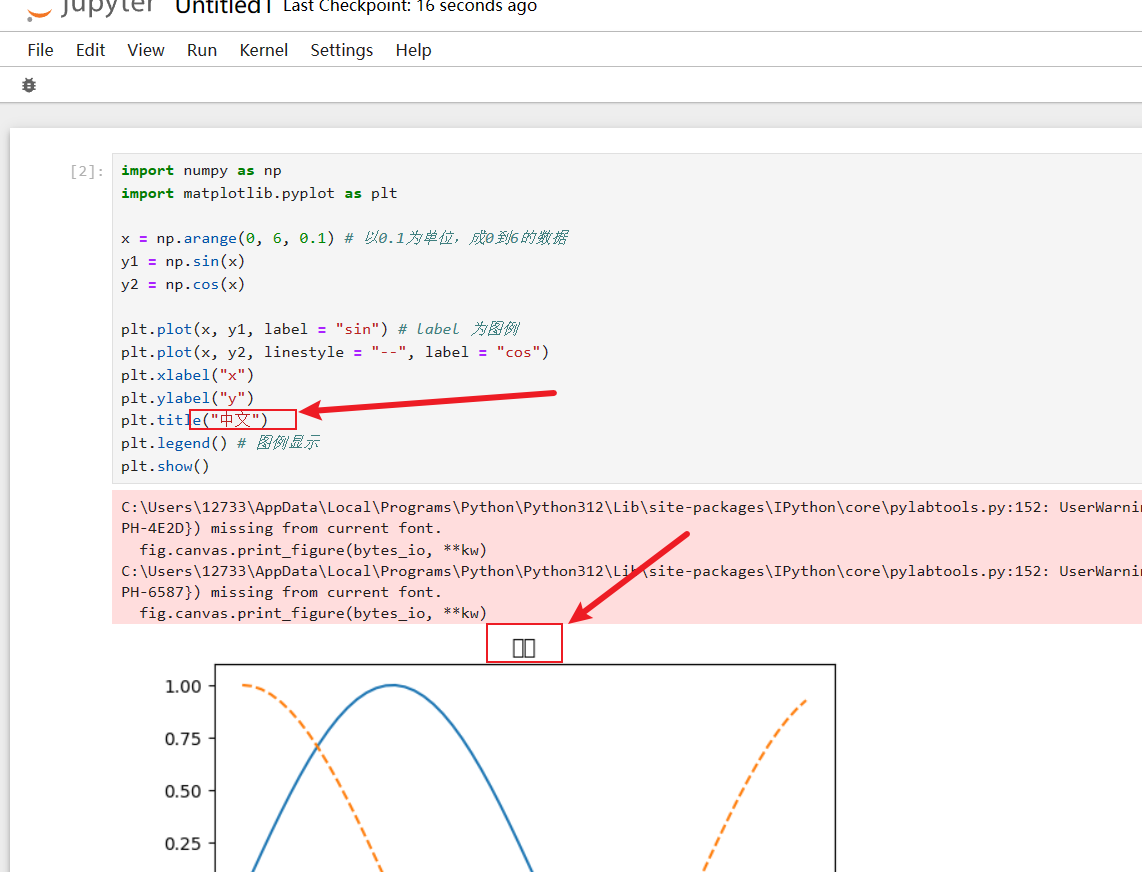Image resolution: width=1142 pixels, height=872 pixels.
Task: Click inside the code cell editor
Action: tap(626, 318)
